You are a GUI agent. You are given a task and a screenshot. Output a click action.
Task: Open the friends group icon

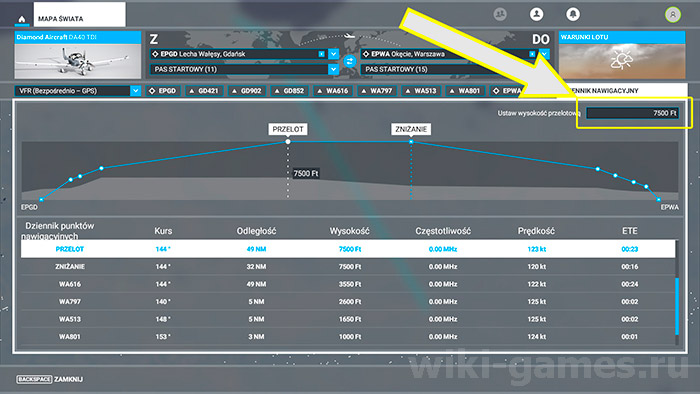(500, 14)
